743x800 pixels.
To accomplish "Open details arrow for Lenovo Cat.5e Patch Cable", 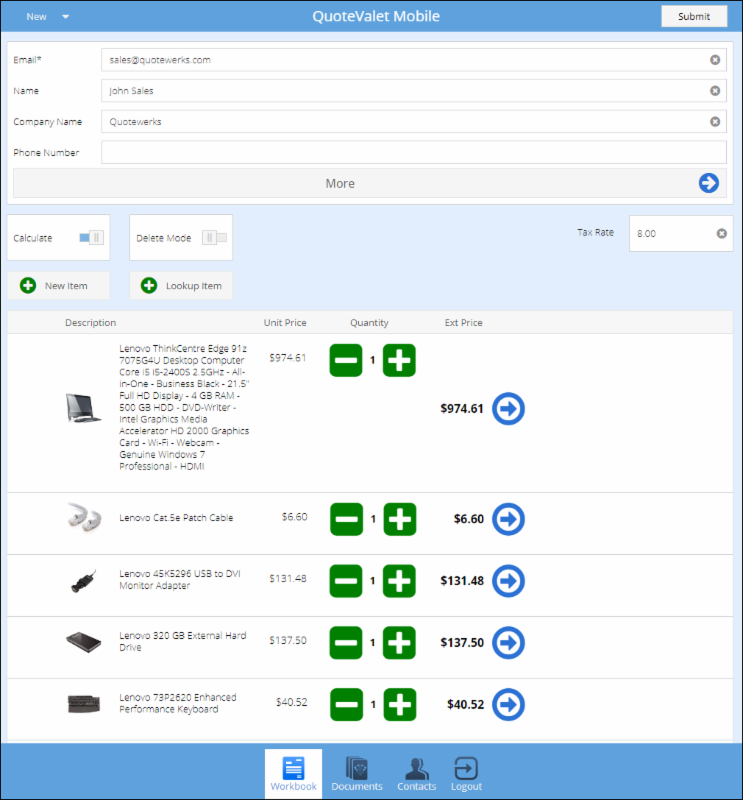I will 508,519.
